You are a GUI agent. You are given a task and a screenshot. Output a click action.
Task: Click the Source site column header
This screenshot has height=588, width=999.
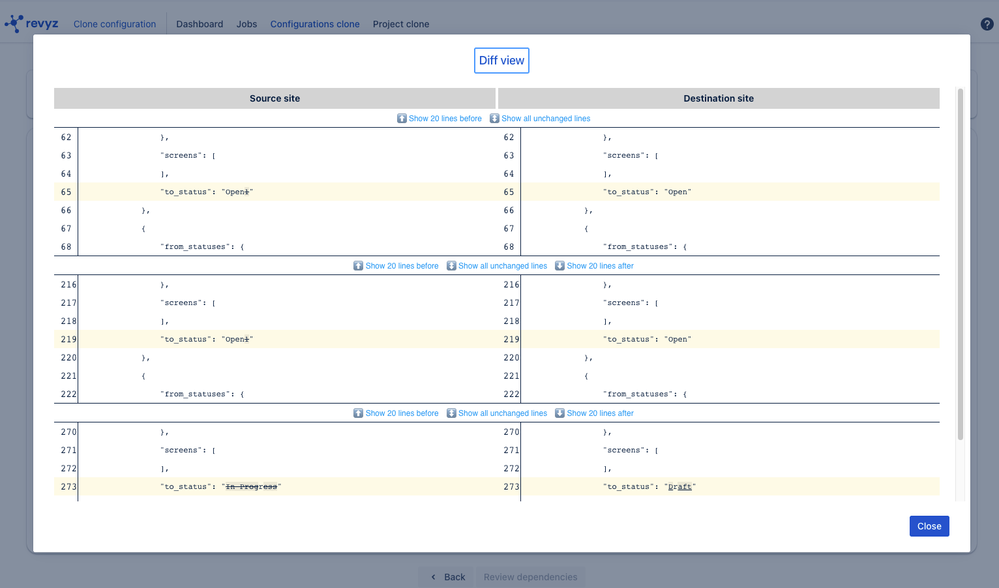[x=275, y=98]
